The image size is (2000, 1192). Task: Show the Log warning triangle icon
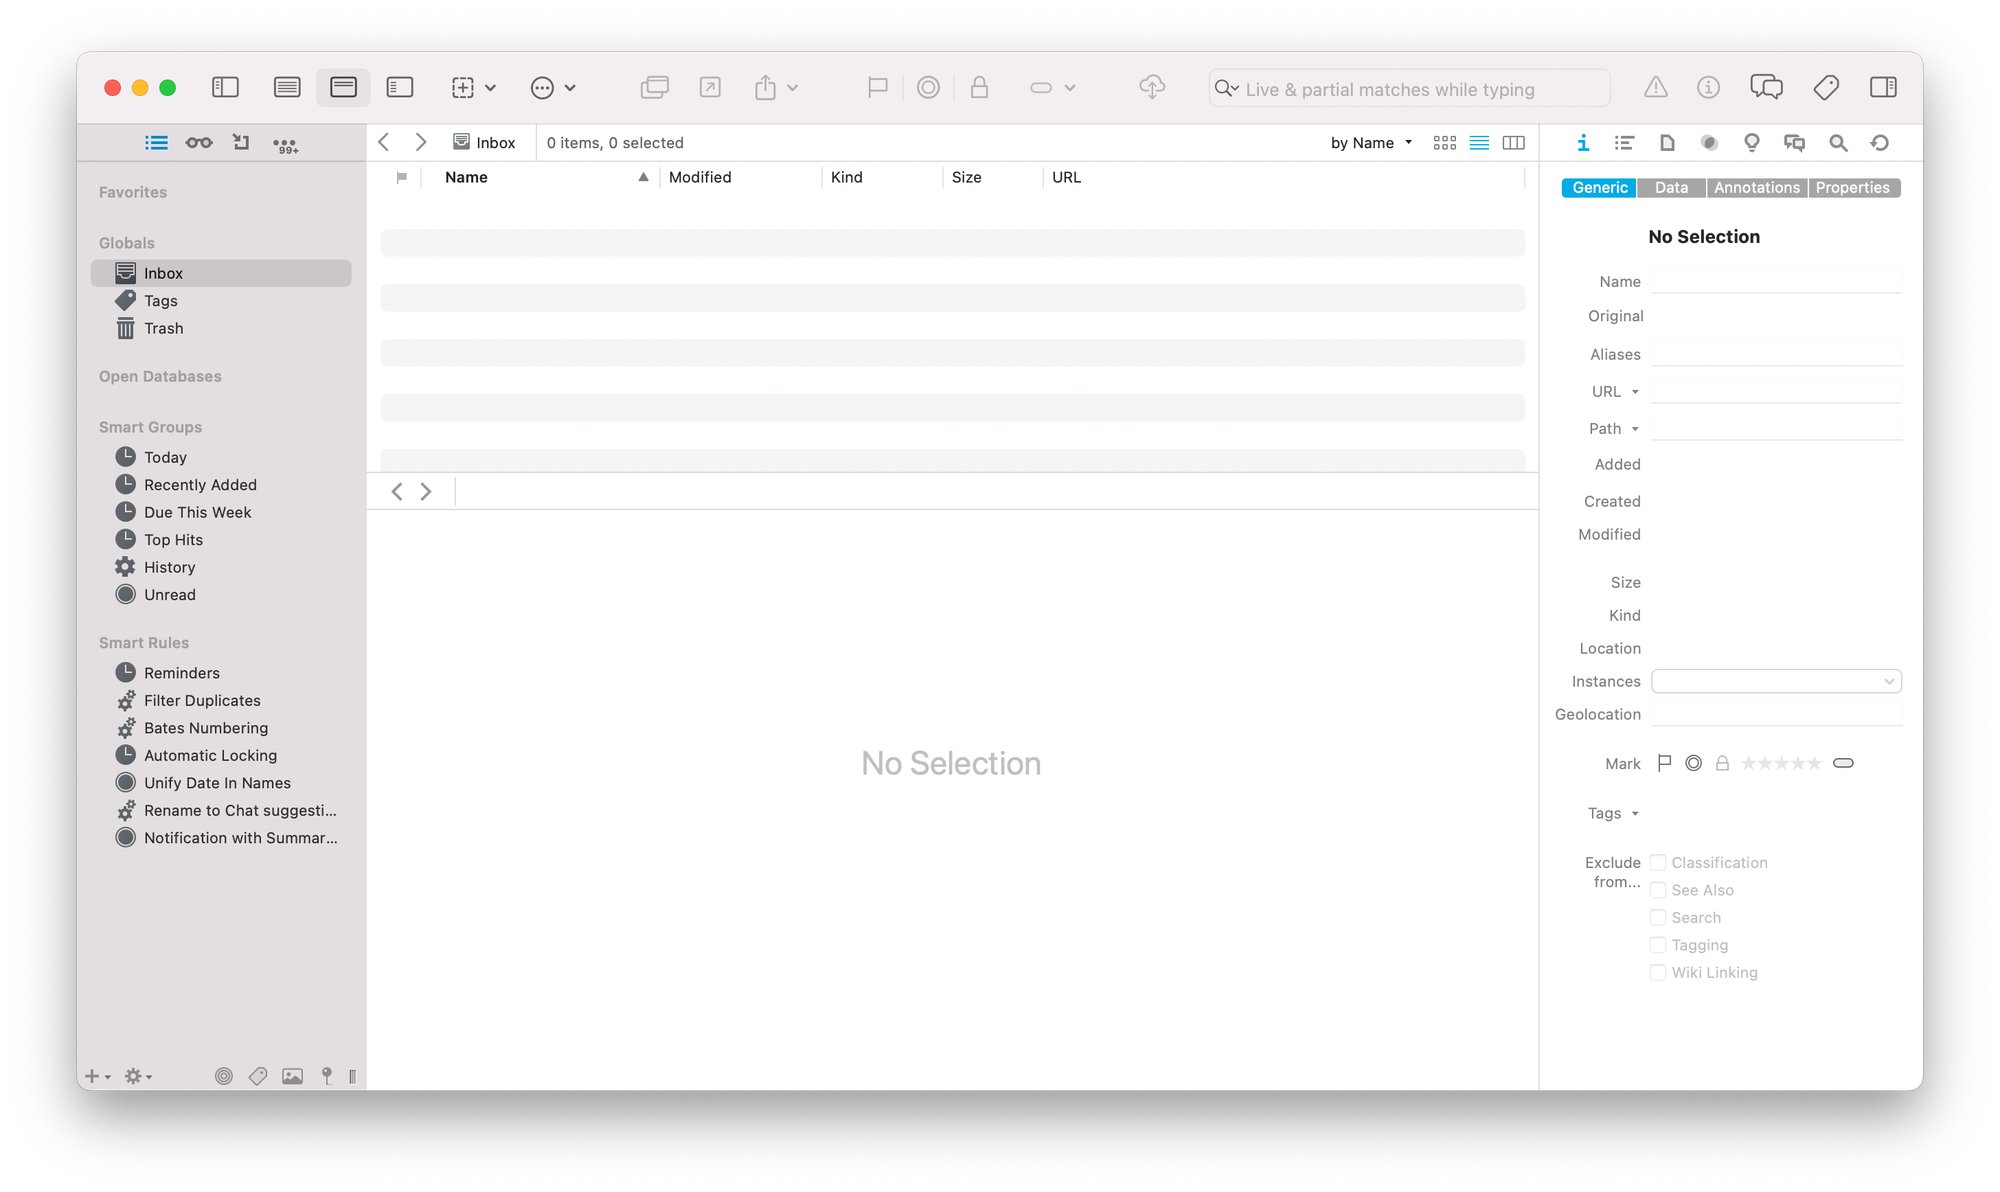click(x=1656, y=88)
